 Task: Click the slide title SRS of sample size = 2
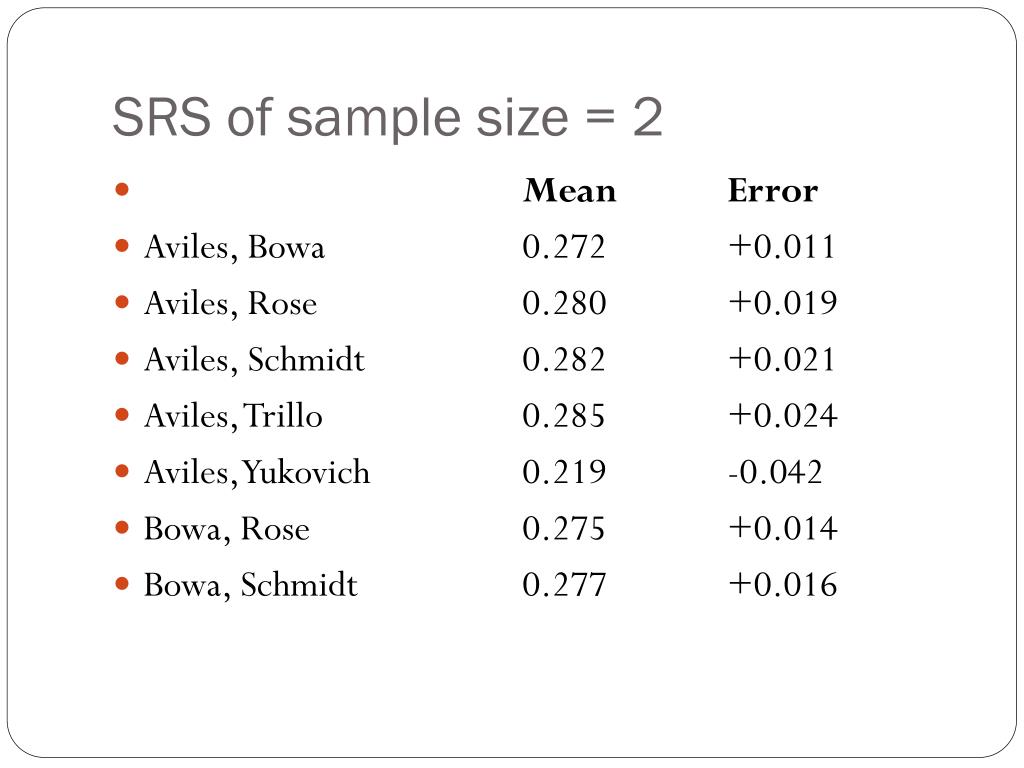387,118
